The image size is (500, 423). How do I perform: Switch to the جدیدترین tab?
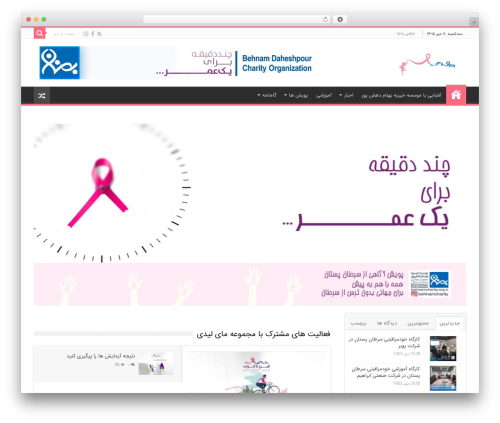(x=449, y=323)
